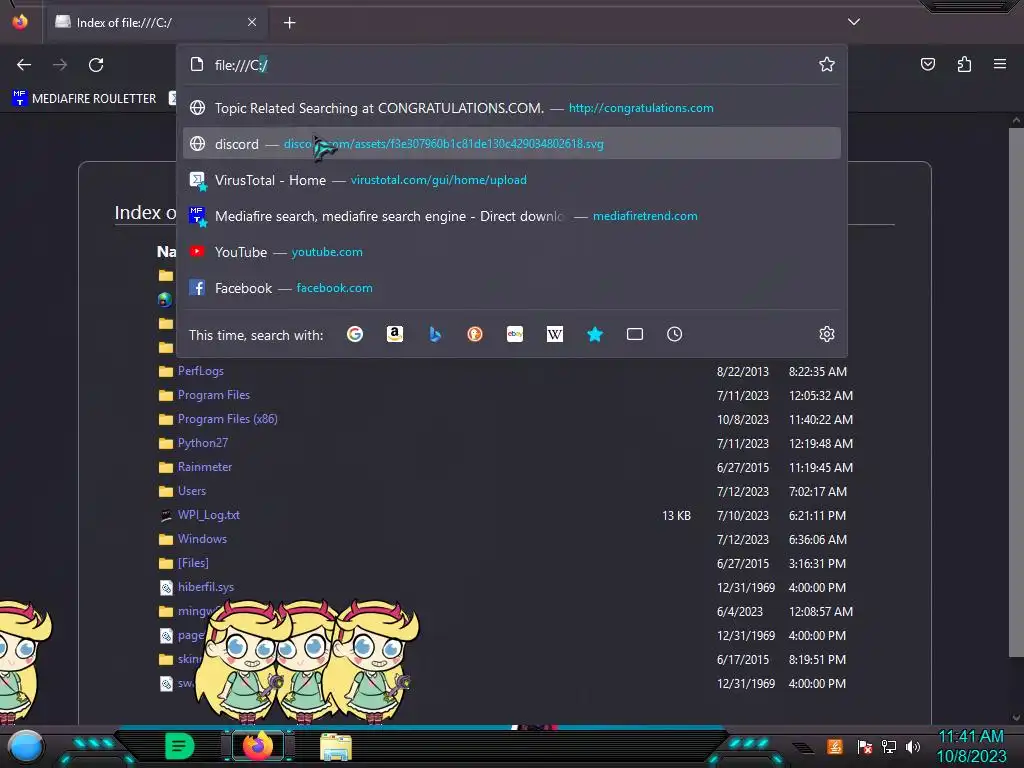Open search settings gear icon

pyautogui.click(x=827, y=334)
